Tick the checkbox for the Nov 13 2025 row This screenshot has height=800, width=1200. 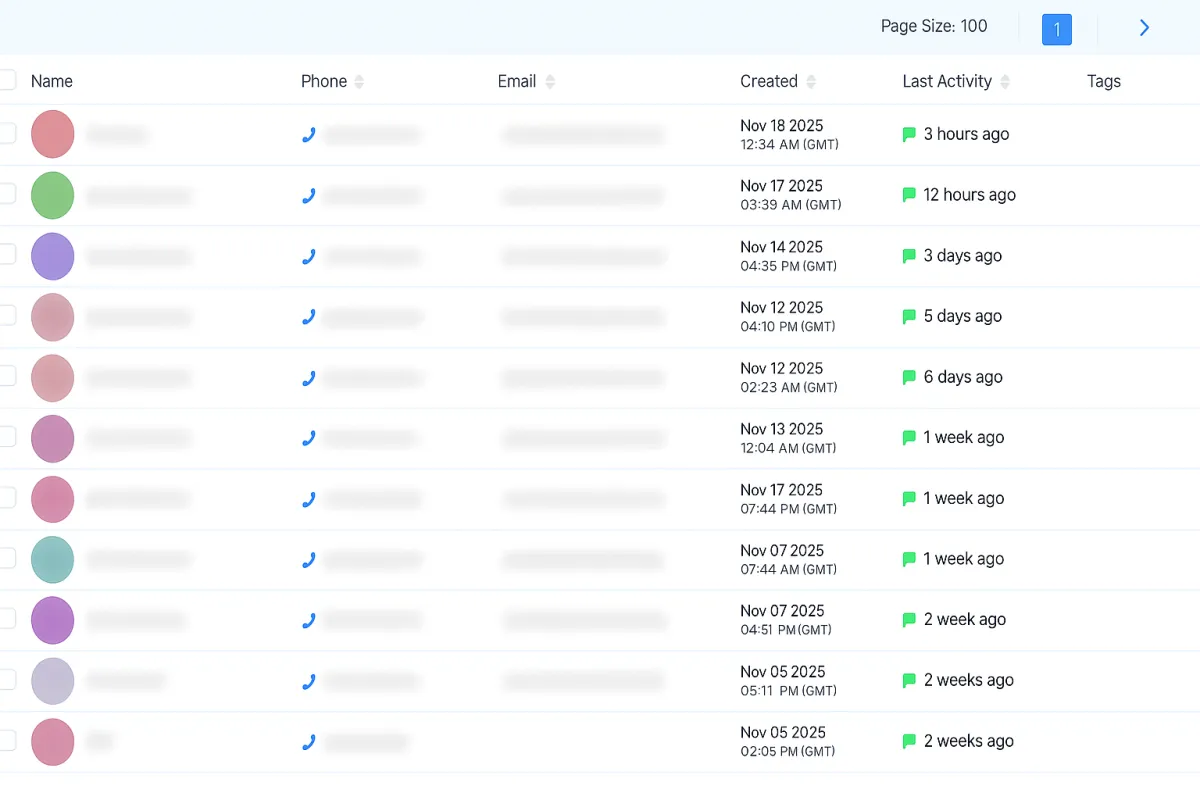(x=6, y=436)
